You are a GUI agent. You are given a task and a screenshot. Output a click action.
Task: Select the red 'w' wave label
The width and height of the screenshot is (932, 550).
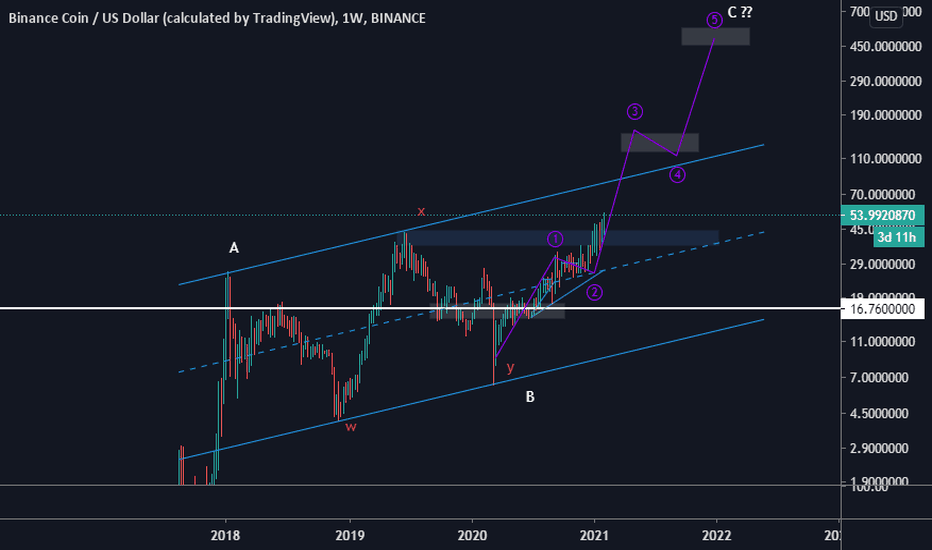click(351, 426)
